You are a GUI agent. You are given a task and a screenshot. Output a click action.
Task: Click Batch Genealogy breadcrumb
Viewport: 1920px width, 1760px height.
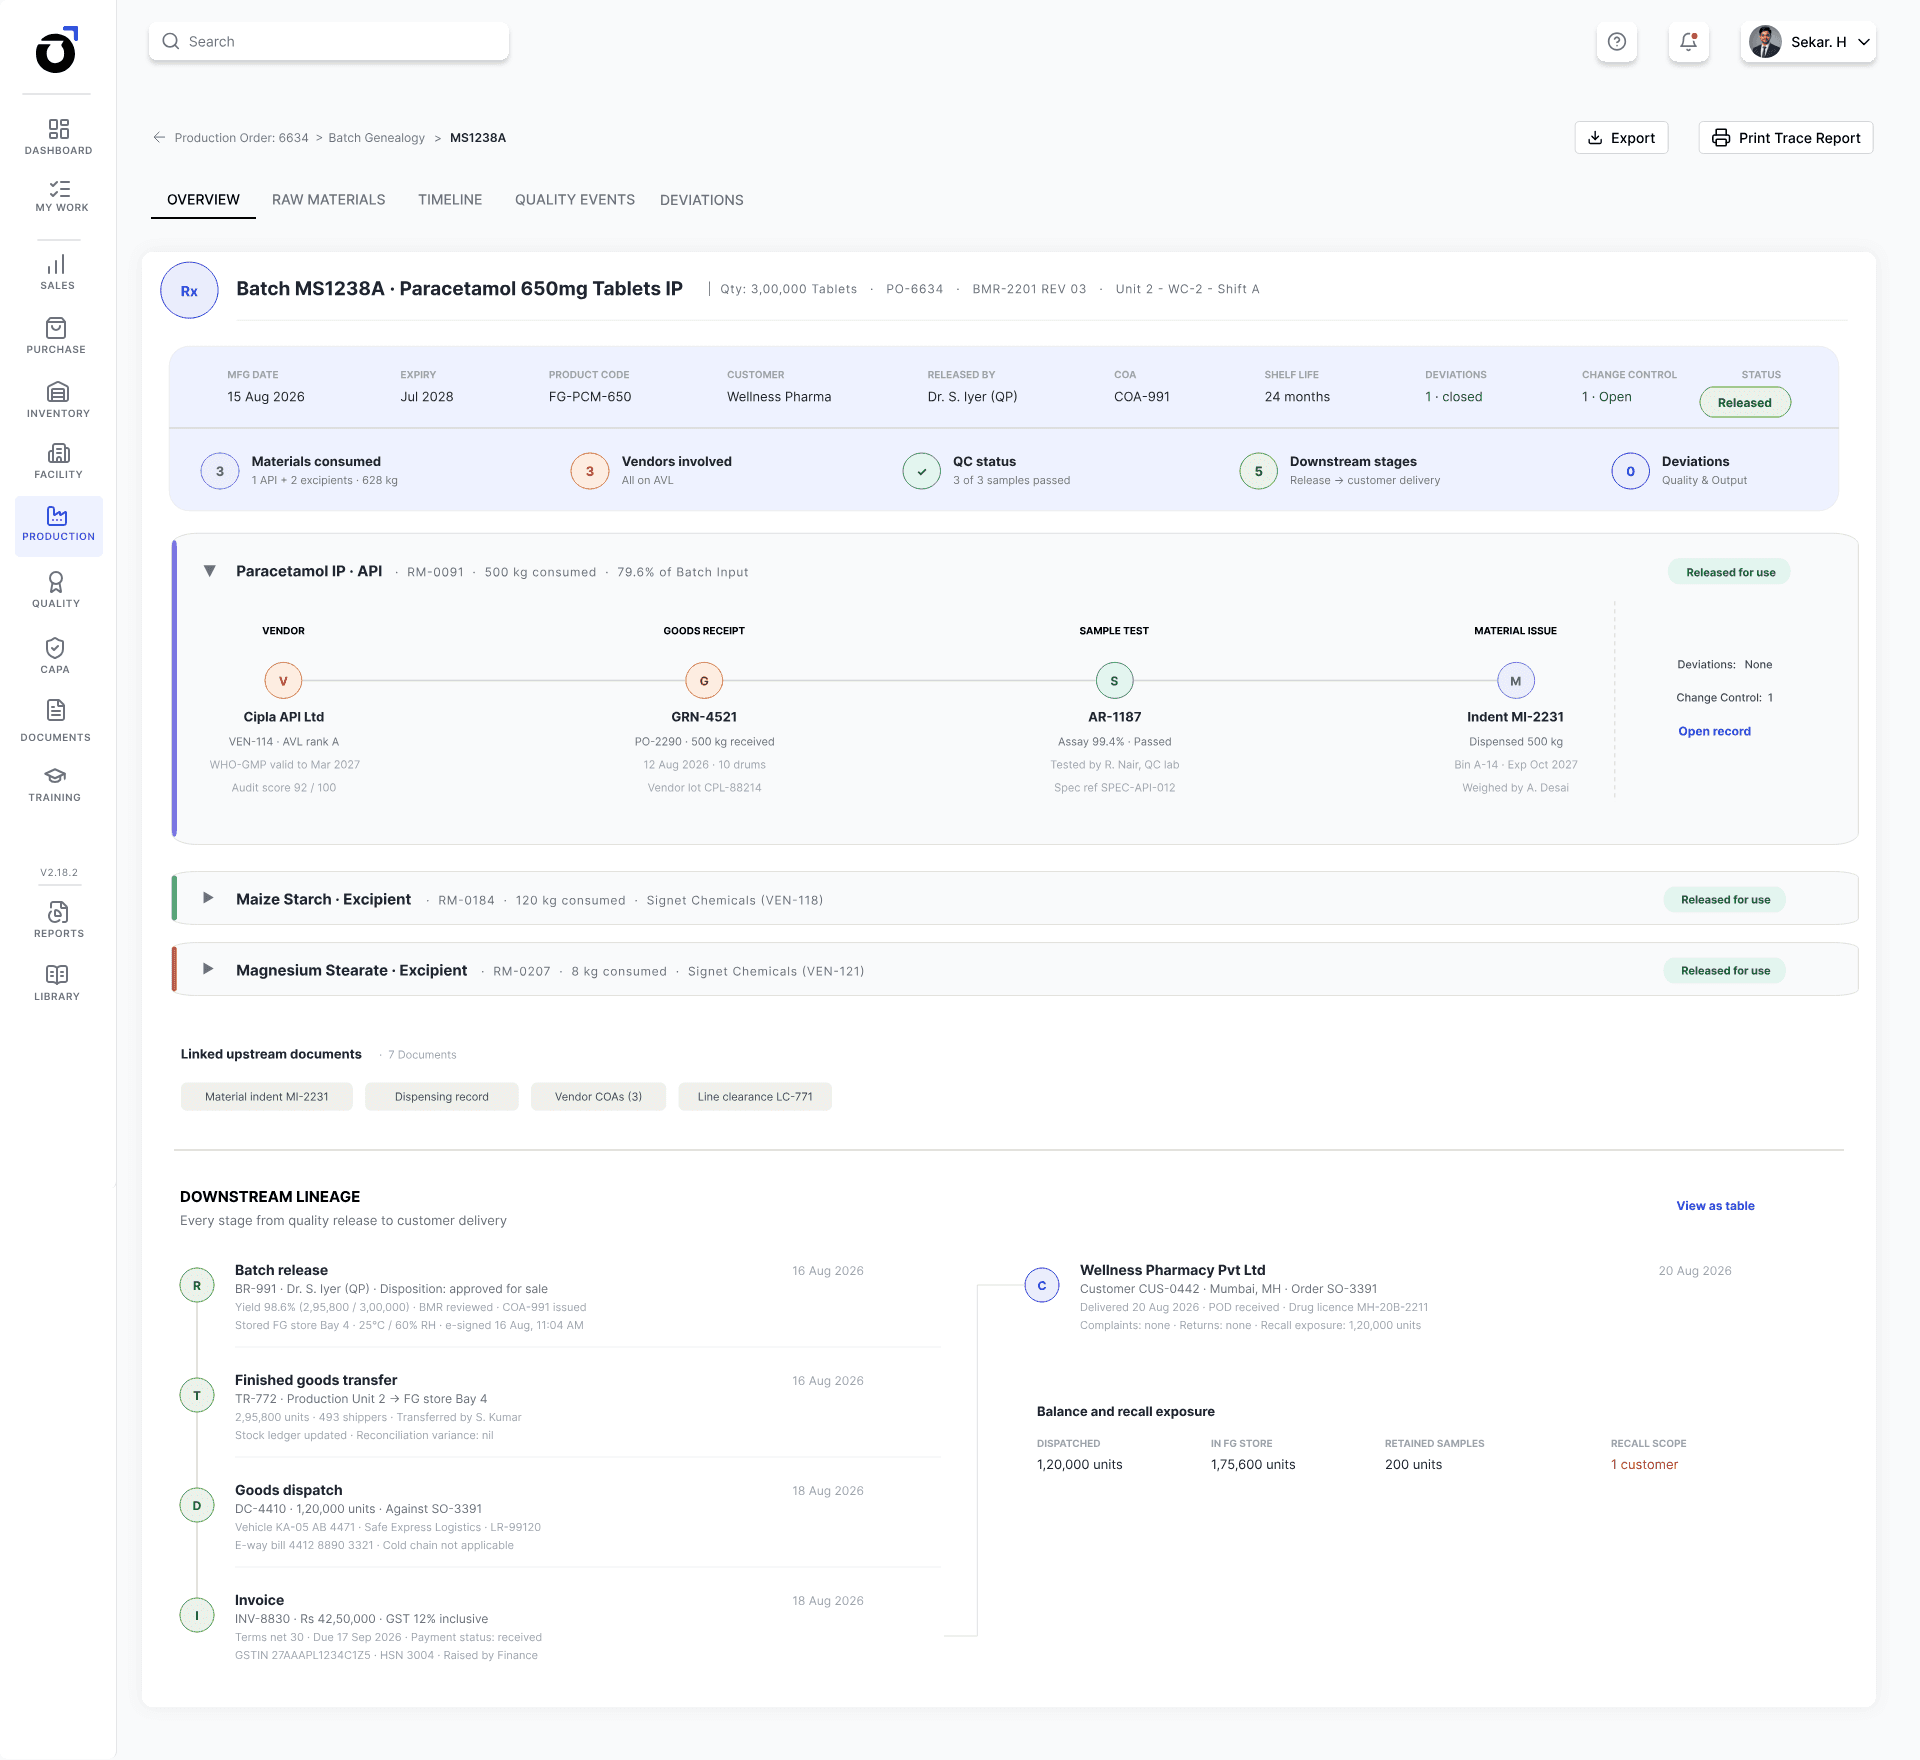click(x=376, y=138)
